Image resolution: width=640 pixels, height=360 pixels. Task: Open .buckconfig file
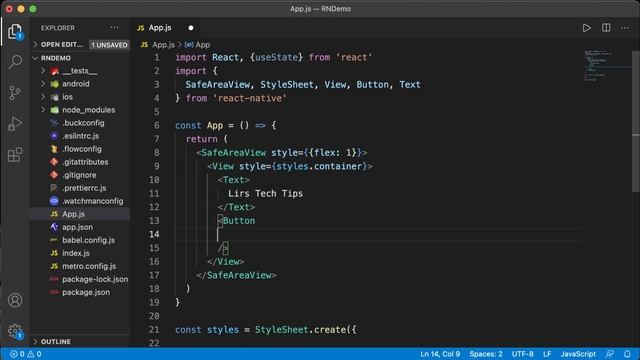83,123
